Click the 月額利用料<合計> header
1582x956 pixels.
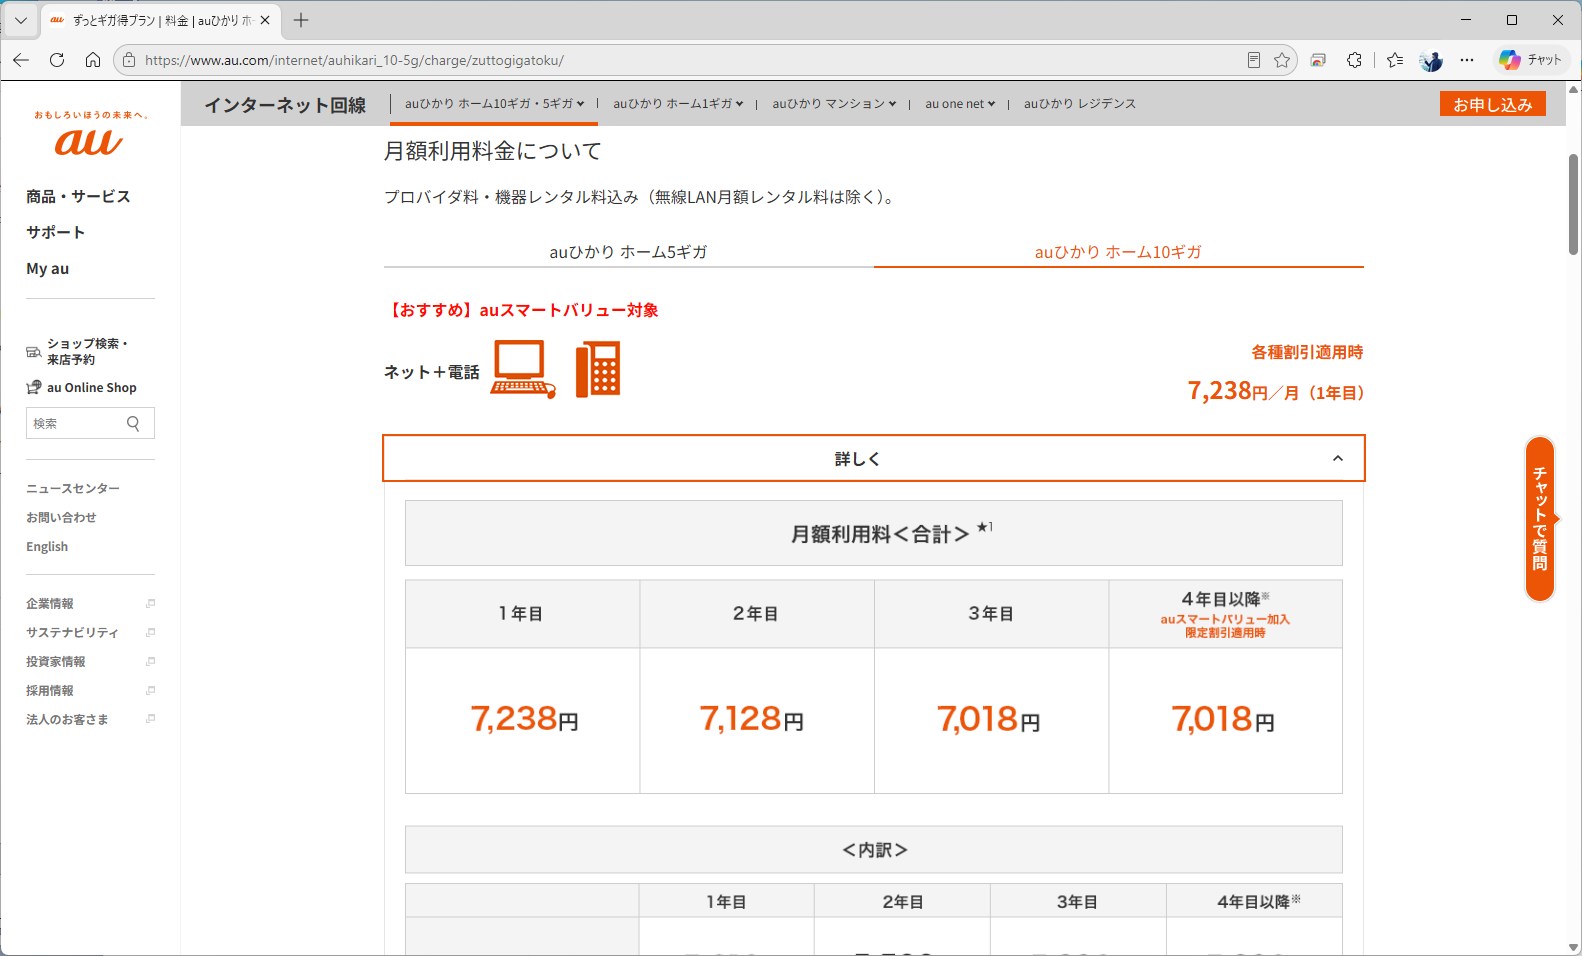pyautogui.click(x=874, y=533)
